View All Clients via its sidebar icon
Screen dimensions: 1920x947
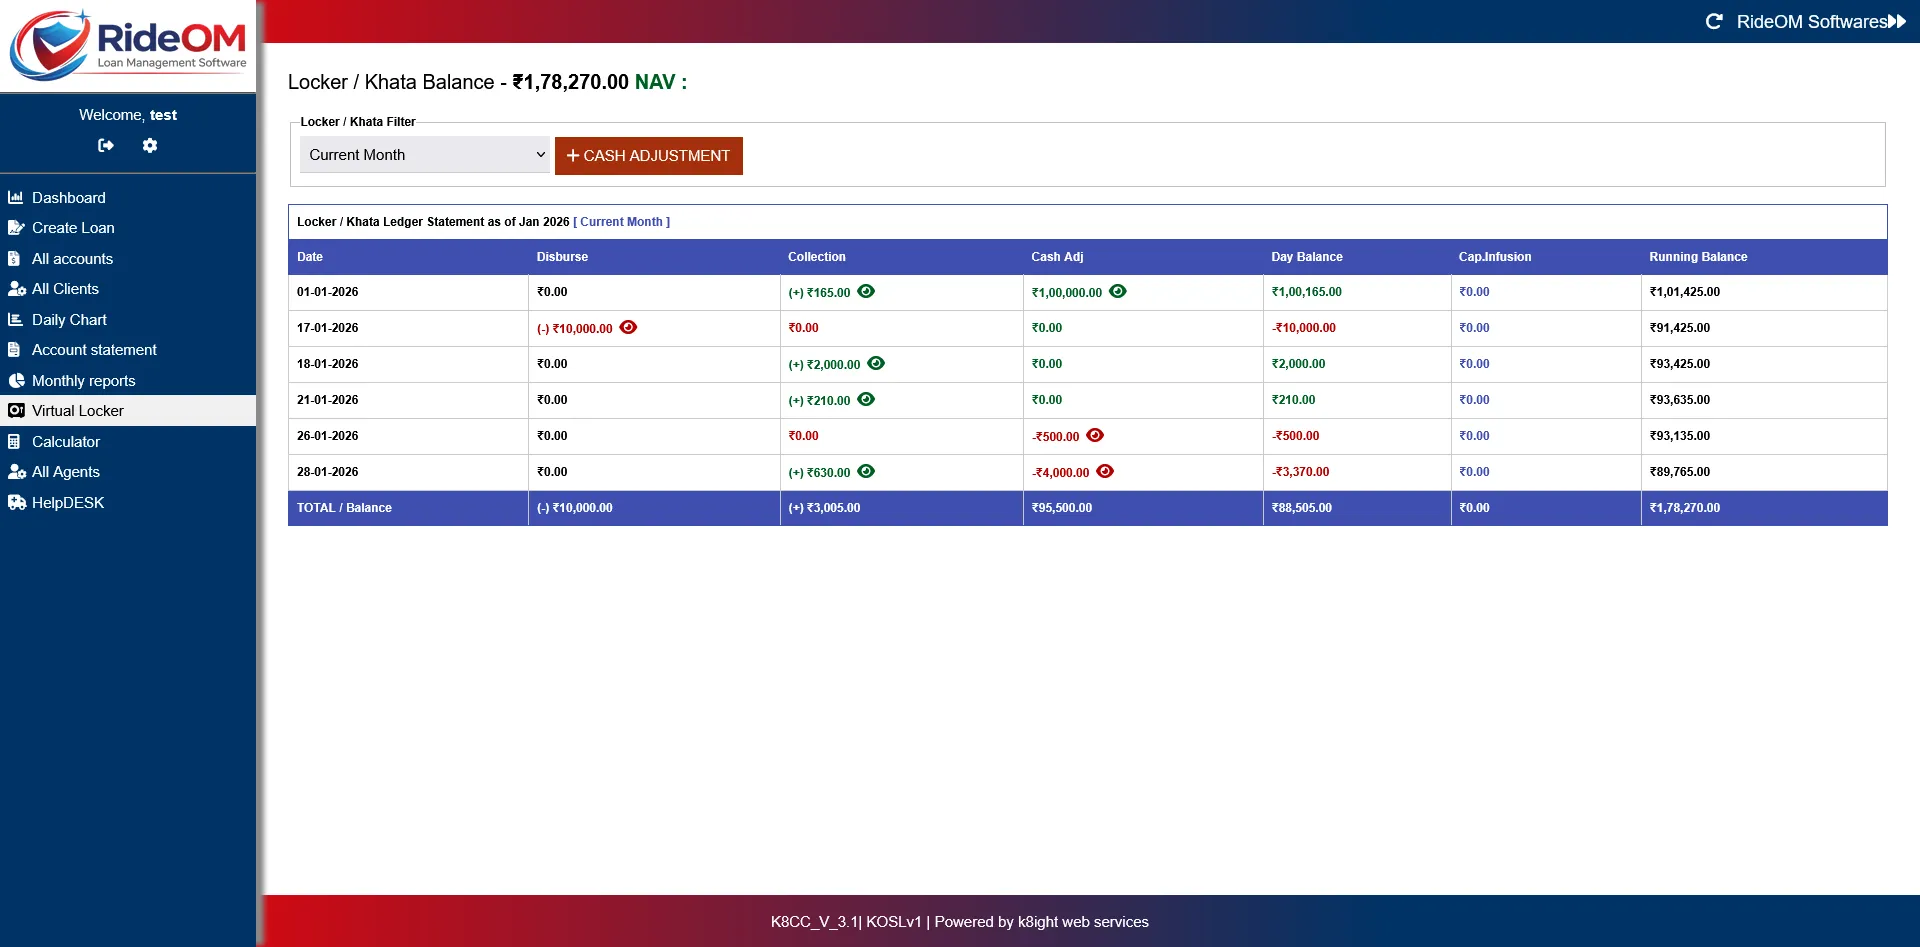click(x=17, y=288)
